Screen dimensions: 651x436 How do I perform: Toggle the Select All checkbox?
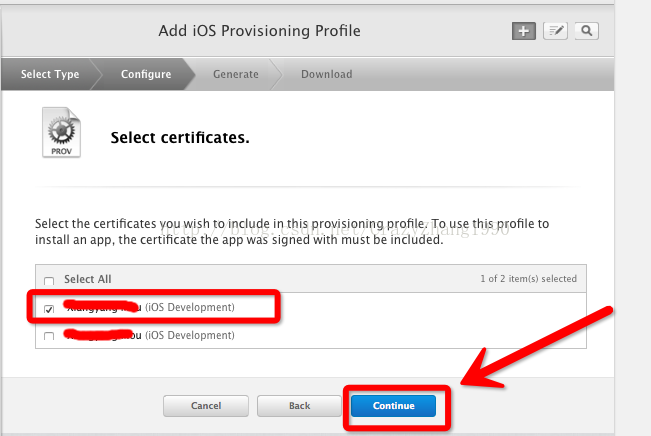point(49,280)
